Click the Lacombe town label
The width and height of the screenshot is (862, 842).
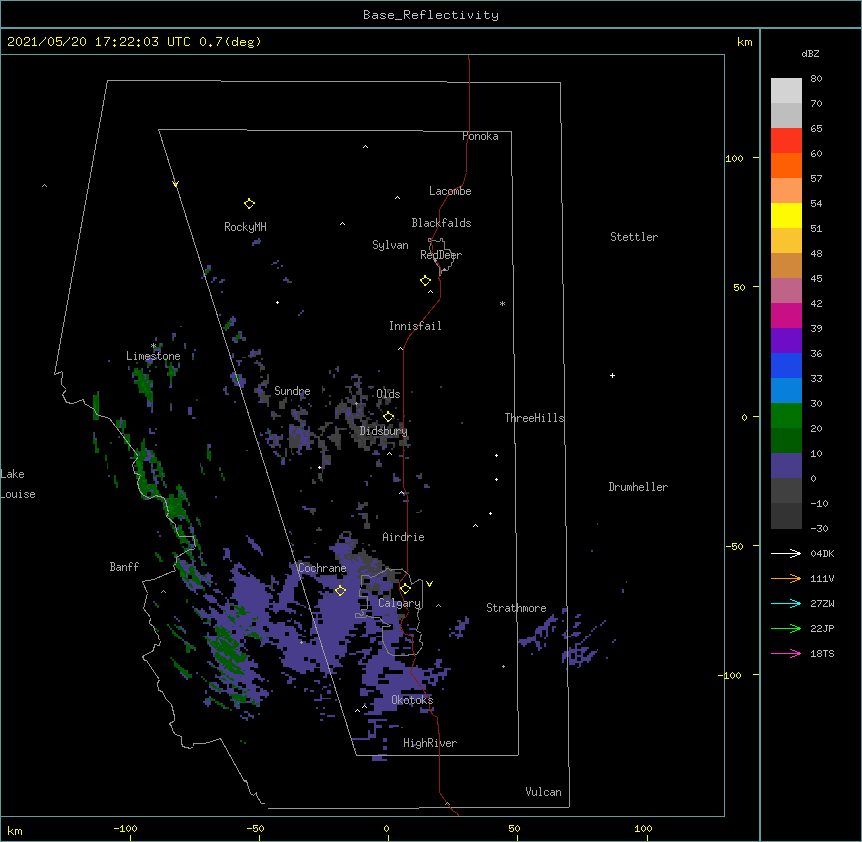pos(450,191)
